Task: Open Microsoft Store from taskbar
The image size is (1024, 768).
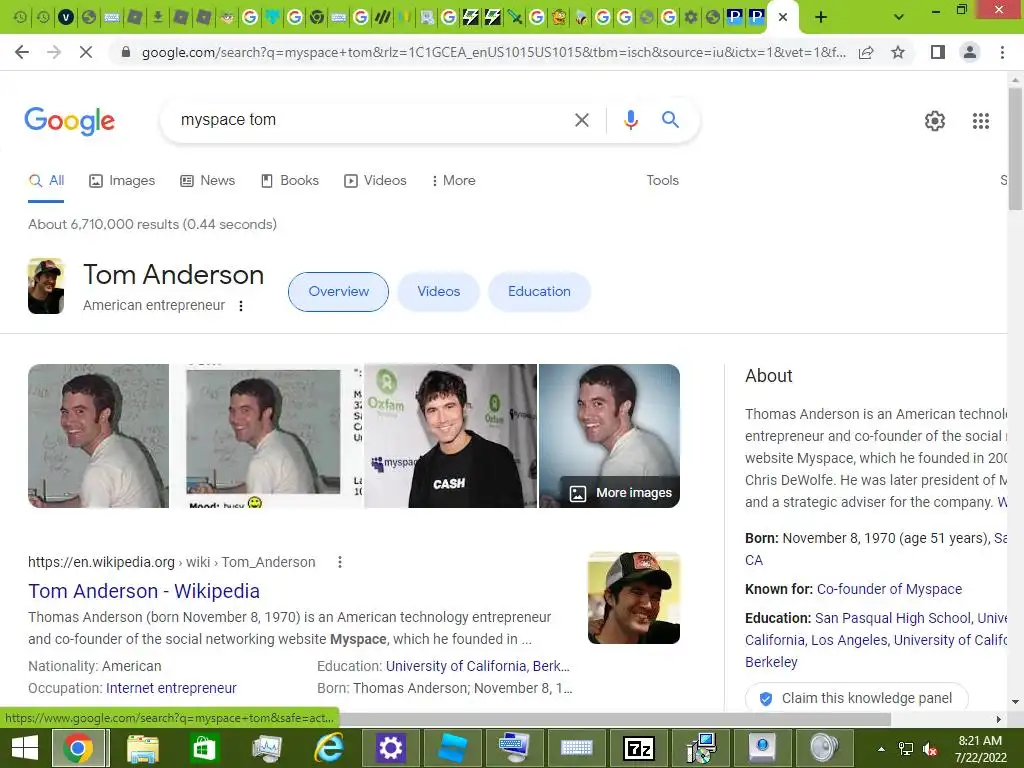Action: point(203,748)
